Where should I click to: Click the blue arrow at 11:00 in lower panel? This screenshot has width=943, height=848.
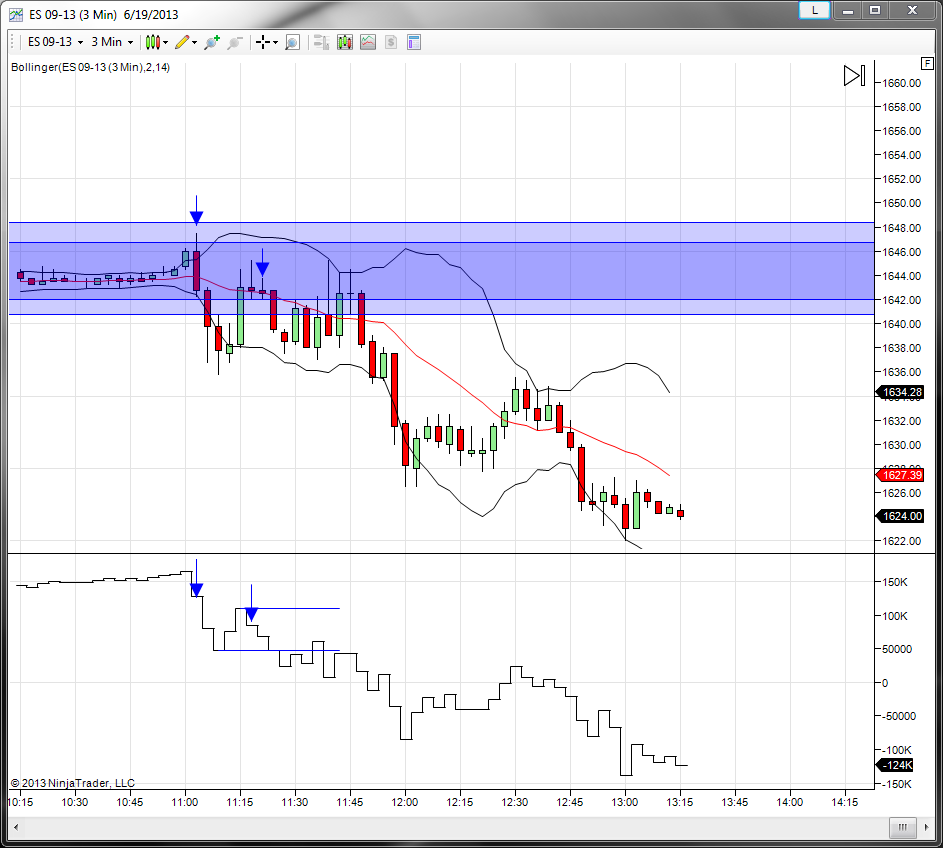coord(196,579)
